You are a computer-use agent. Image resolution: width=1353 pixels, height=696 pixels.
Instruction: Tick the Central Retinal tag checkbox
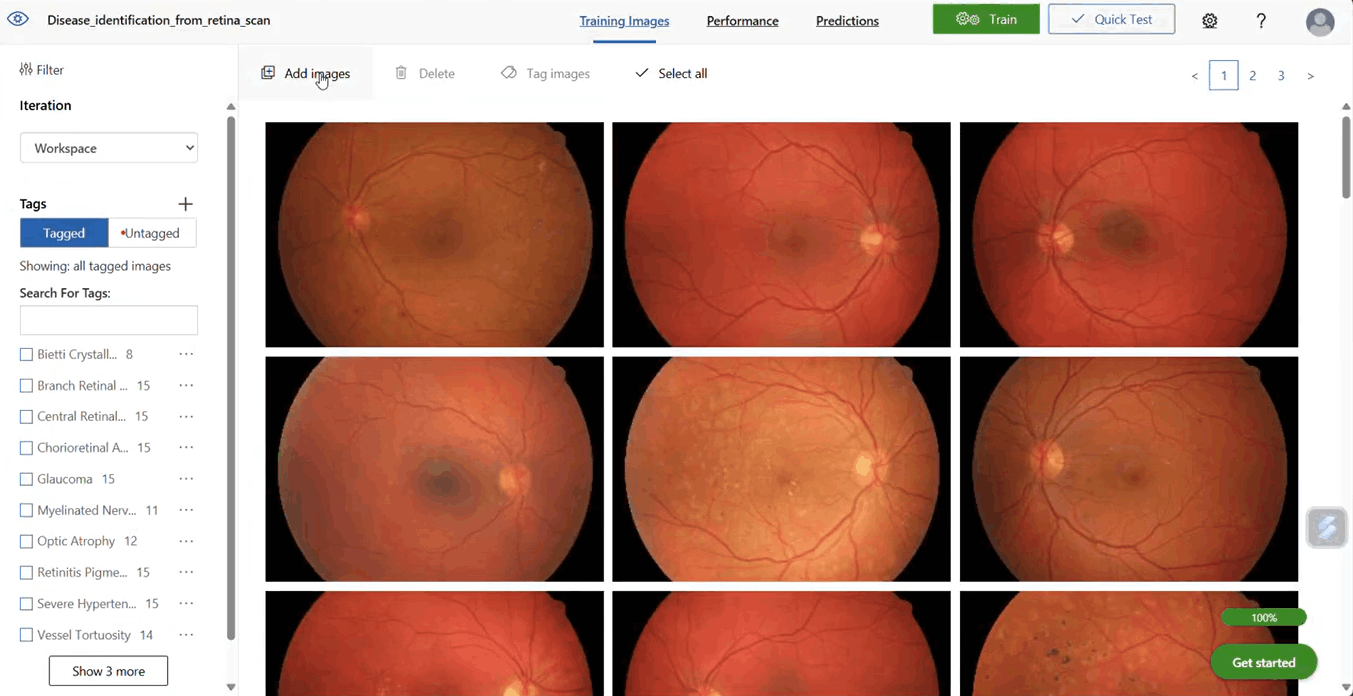pyautogui.click(x=26, y=417)
